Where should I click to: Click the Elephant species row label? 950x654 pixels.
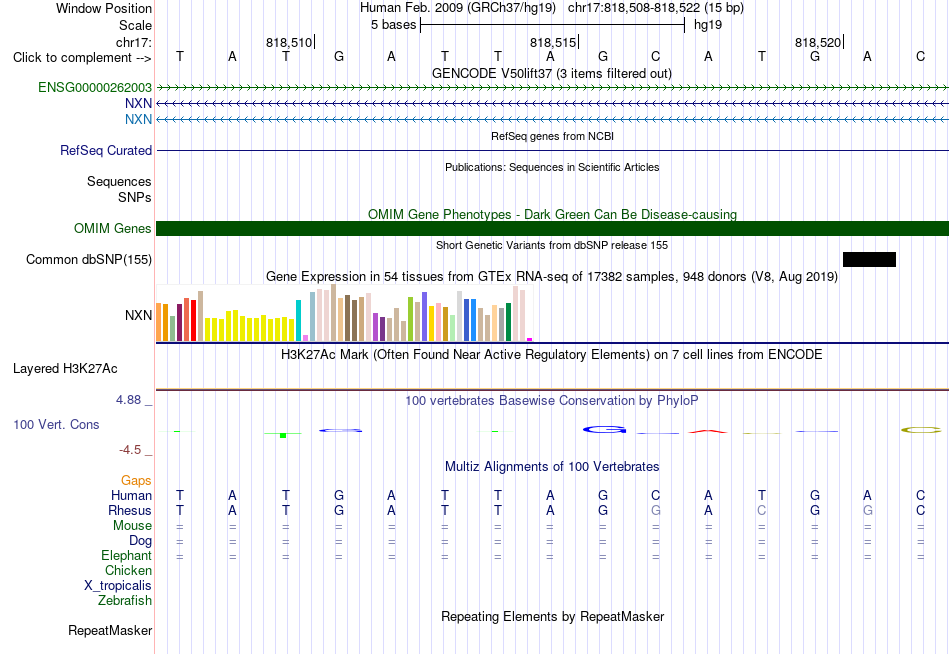tap(126, 555)
